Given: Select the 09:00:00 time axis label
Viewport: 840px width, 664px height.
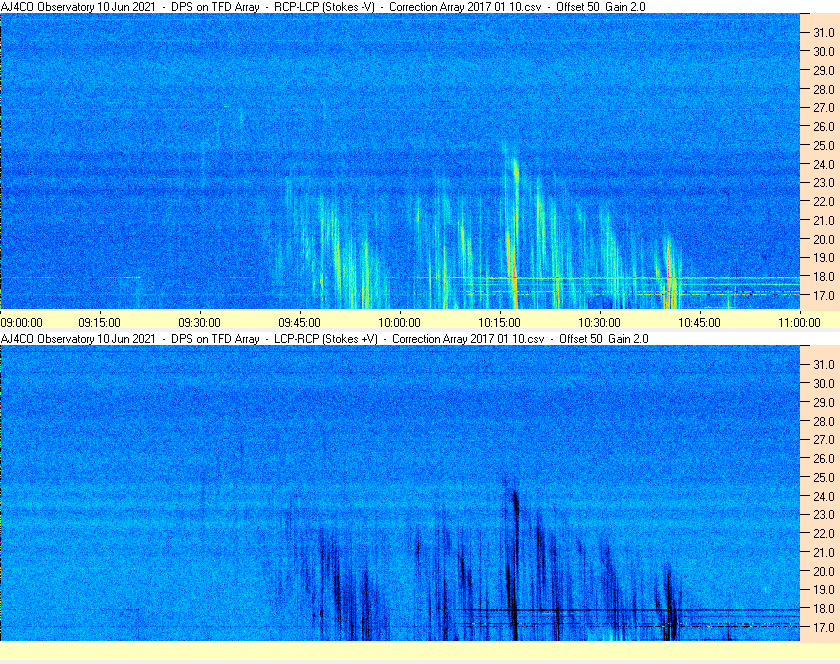Looking at the screenshot, I should point(21,323).
